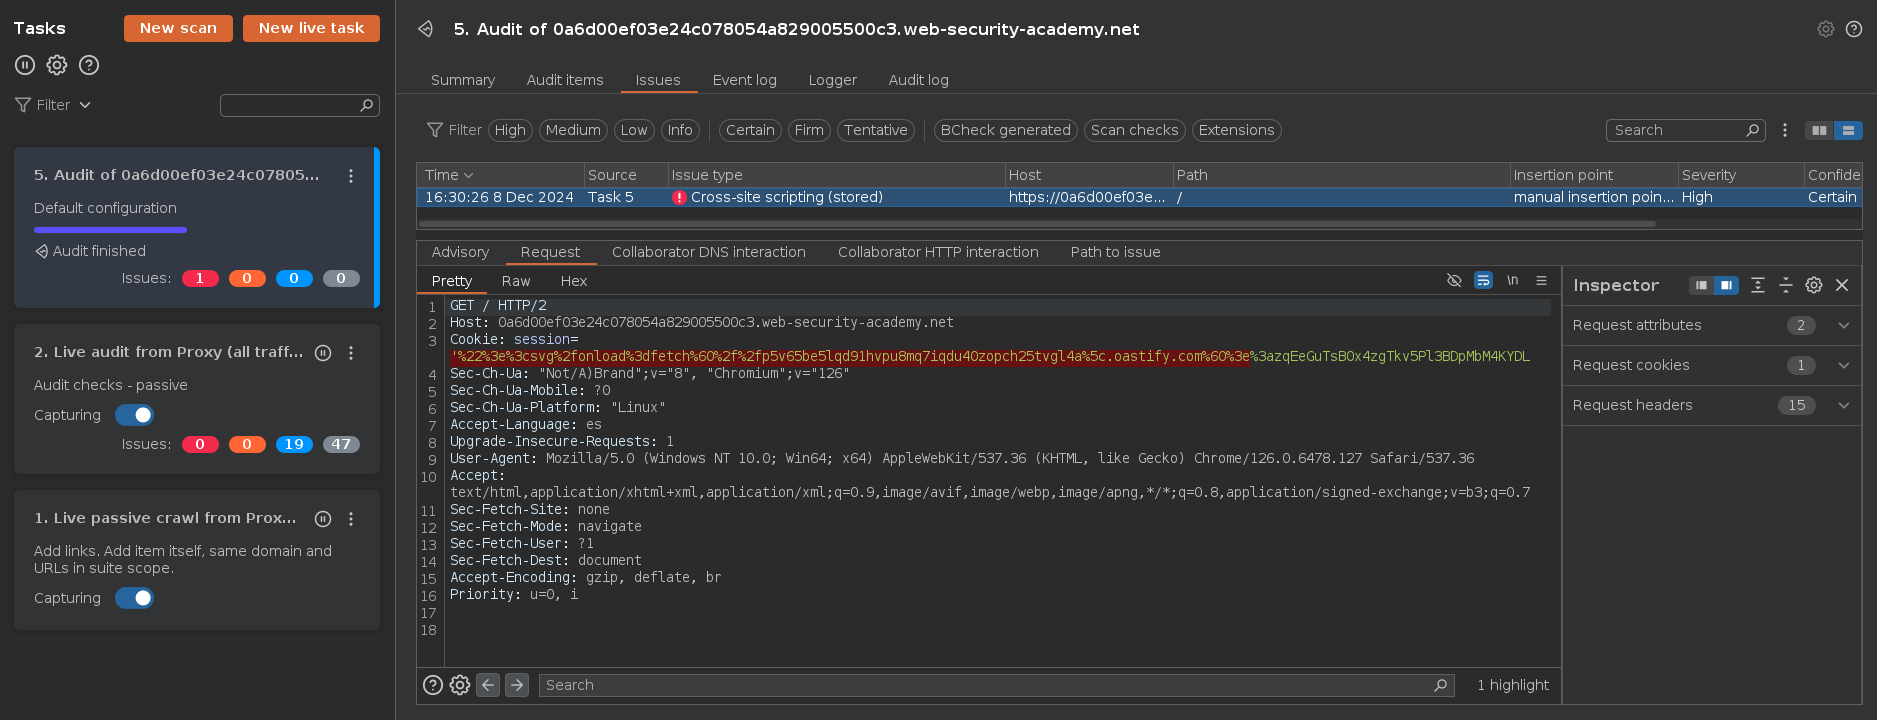Toggle Scan checks filter
The image size is (1877, 720).
coord(1134,130)
